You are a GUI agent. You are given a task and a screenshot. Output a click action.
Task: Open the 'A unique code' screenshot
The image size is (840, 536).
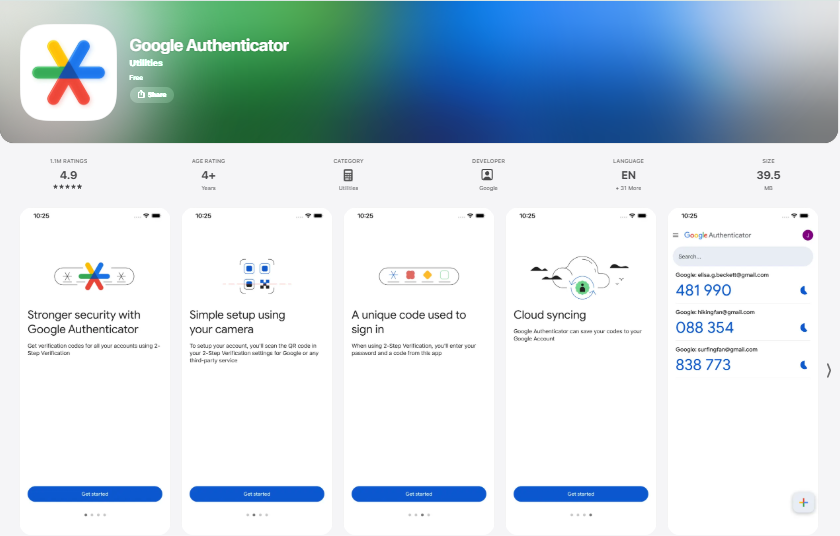coord(419,371)
